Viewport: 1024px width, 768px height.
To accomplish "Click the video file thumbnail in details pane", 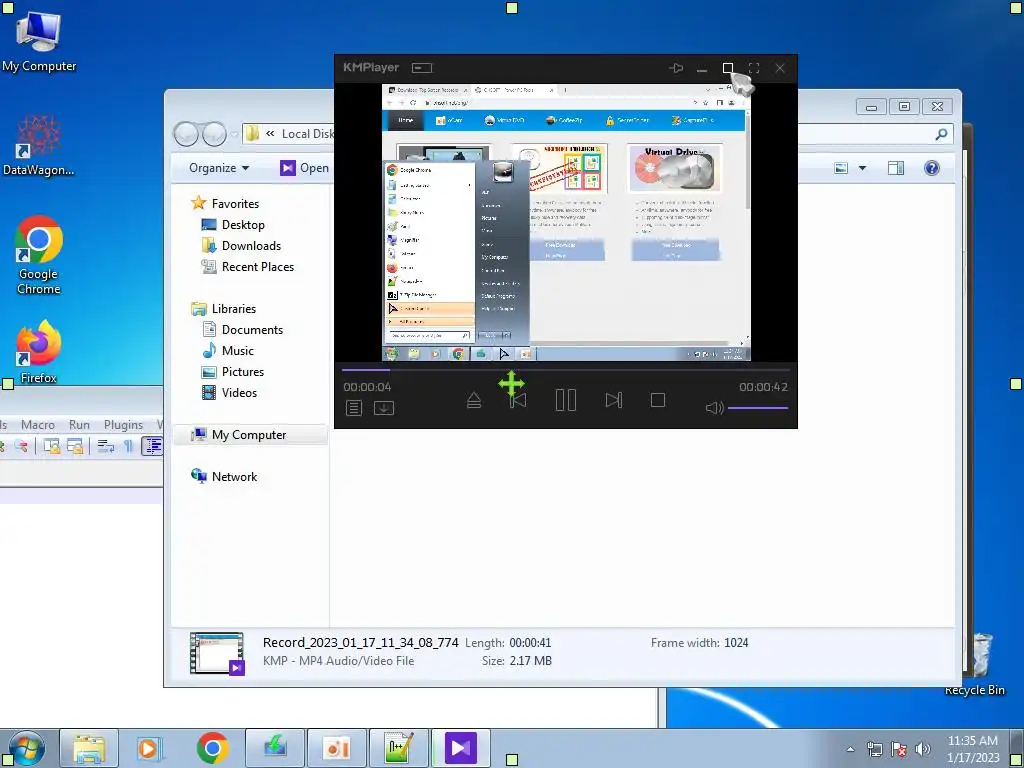I will tap(217, 652).
